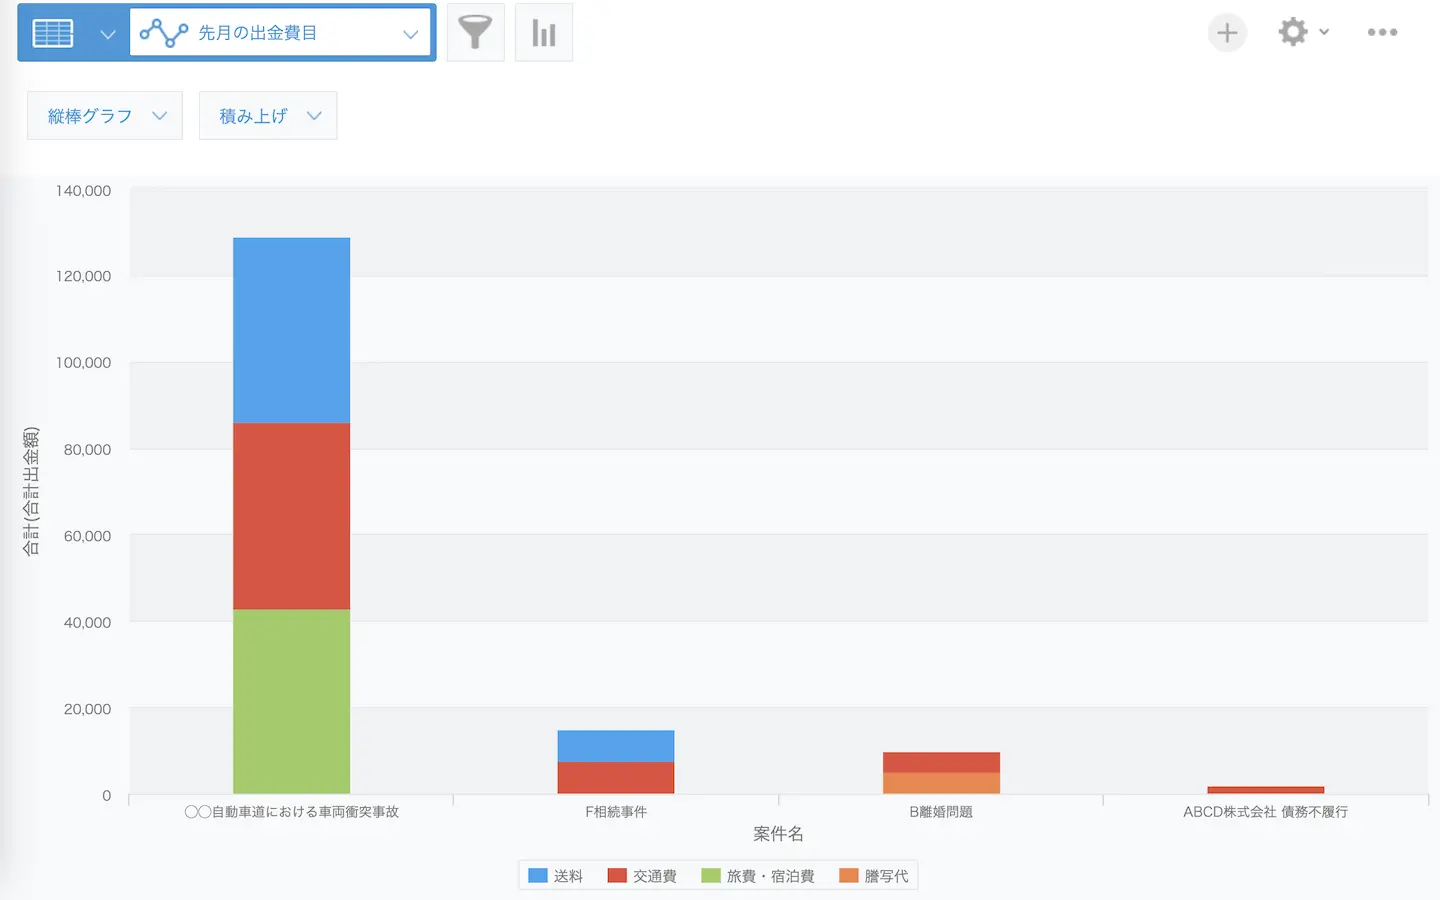Image resolution: width=1440 pixels, height=900 pixels.
Task: Expand the 縦棒グラフ chart type dropdown
Action: pos(105,116)
